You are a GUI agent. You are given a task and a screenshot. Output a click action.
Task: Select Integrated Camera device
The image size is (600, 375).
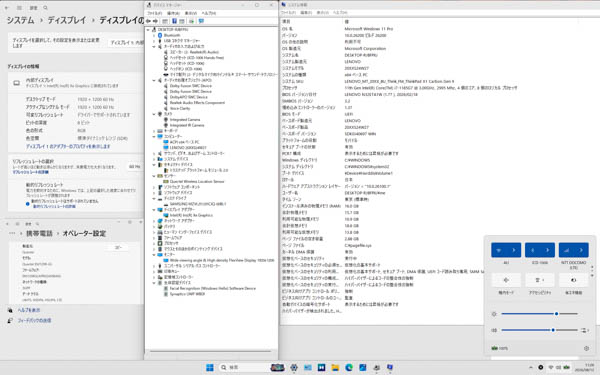[x=184, y=120]
